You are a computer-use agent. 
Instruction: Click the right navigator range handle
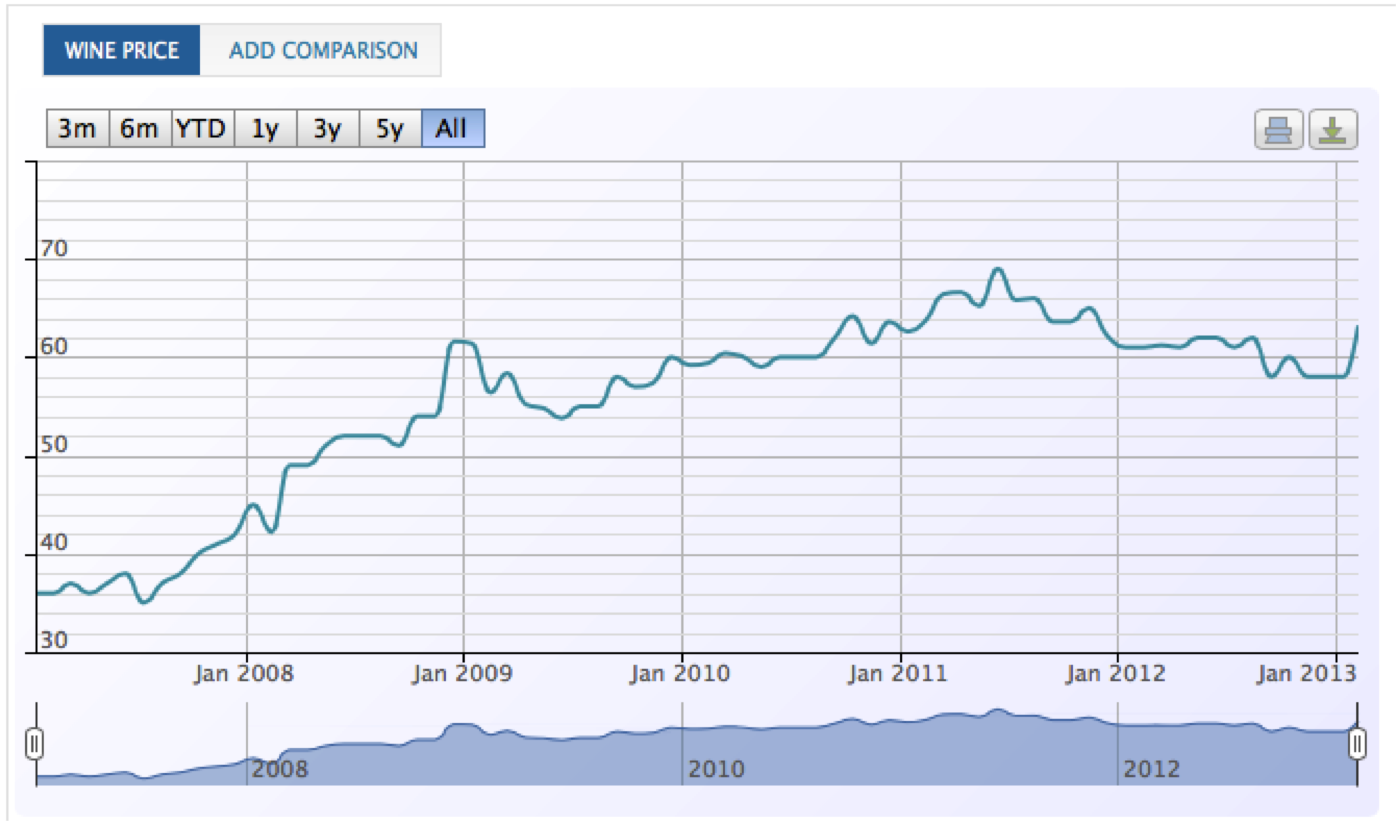1357,743
